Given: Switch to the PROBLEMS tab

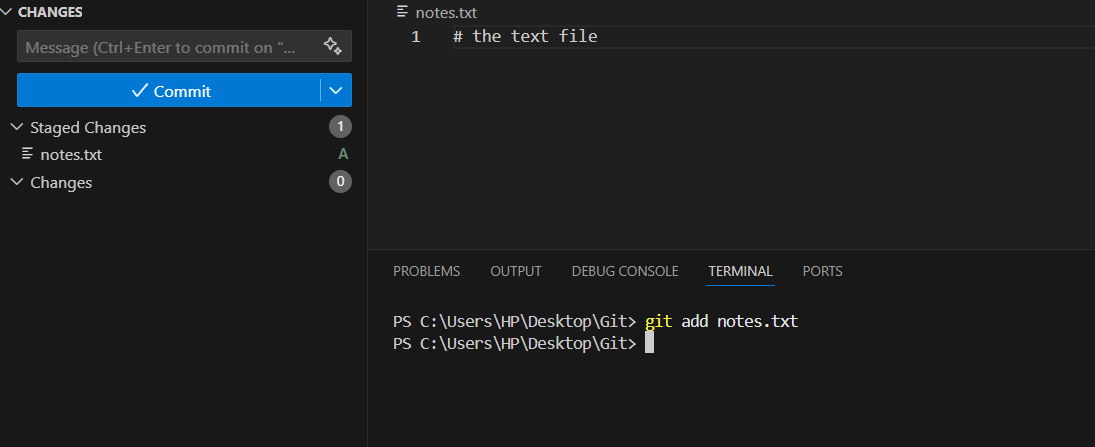Looking at the screenshot, I should [x=426, y=271].
